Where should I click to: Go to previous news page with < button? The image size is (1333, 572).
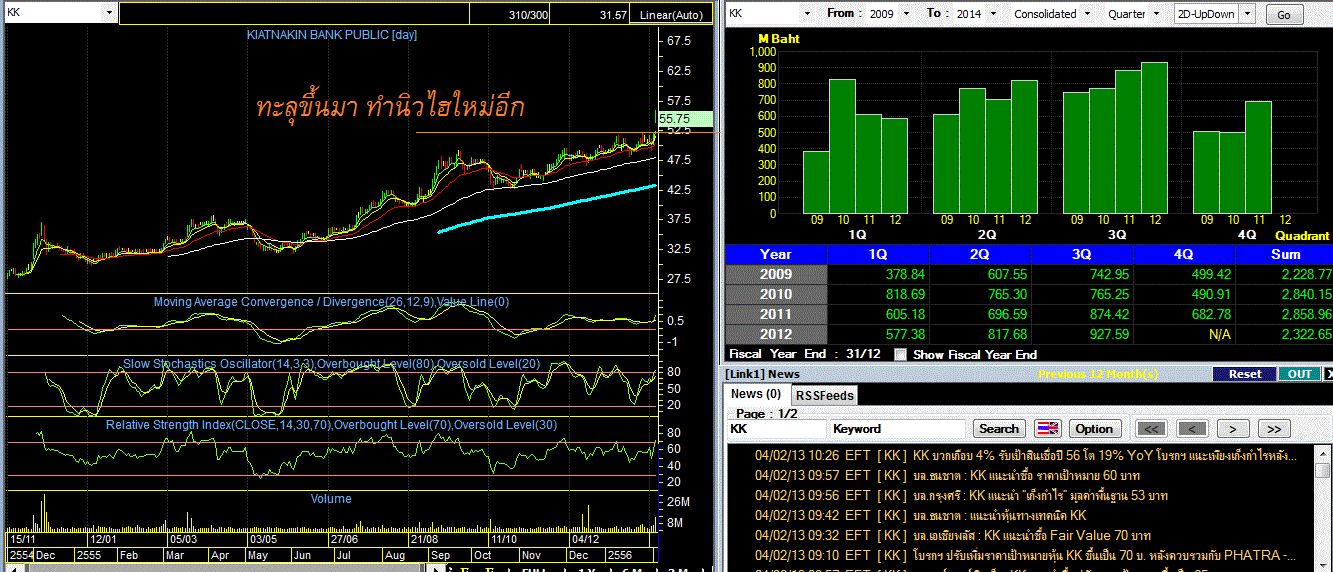(x=1192, y=429)
